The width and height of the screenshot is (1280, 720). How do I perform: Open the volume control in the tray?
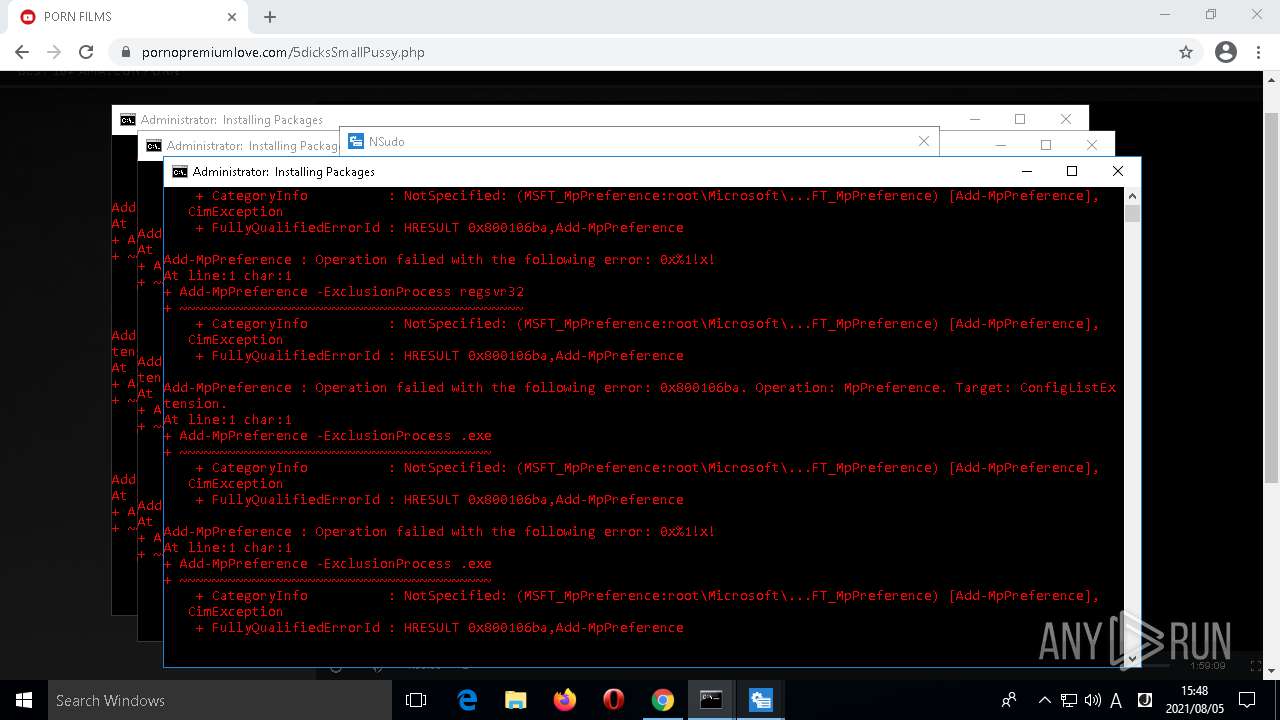(x=1093, y=700)
